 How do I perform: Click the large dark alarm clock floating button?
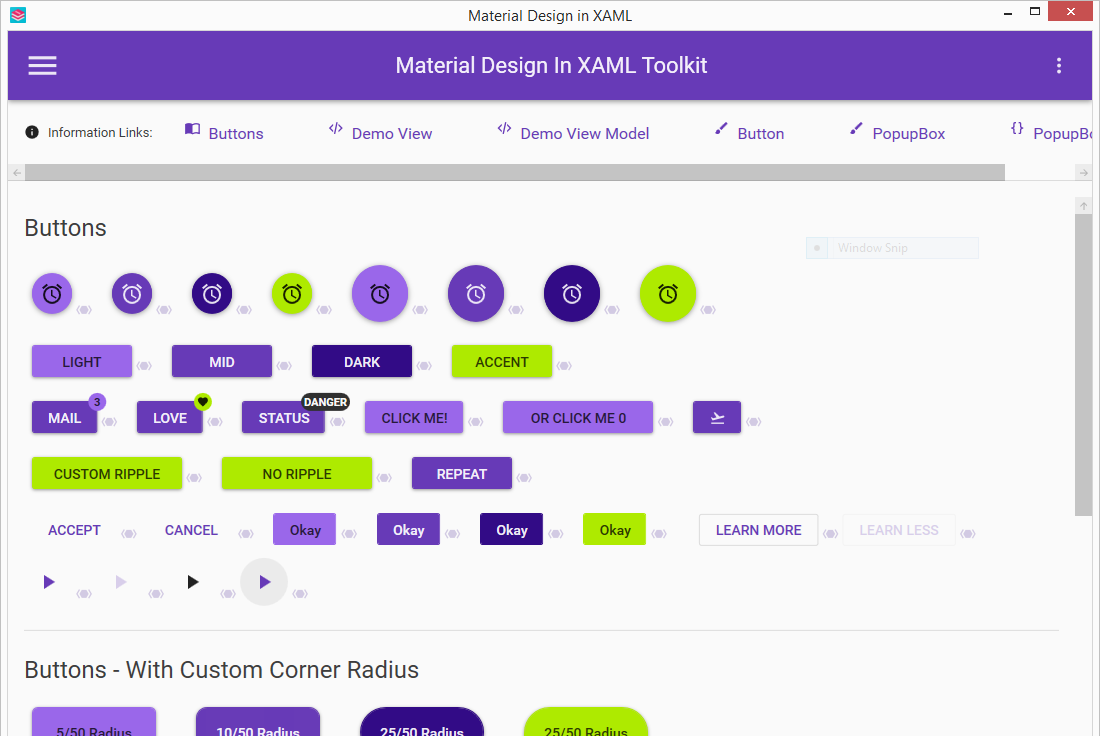[x=571, y=293]
